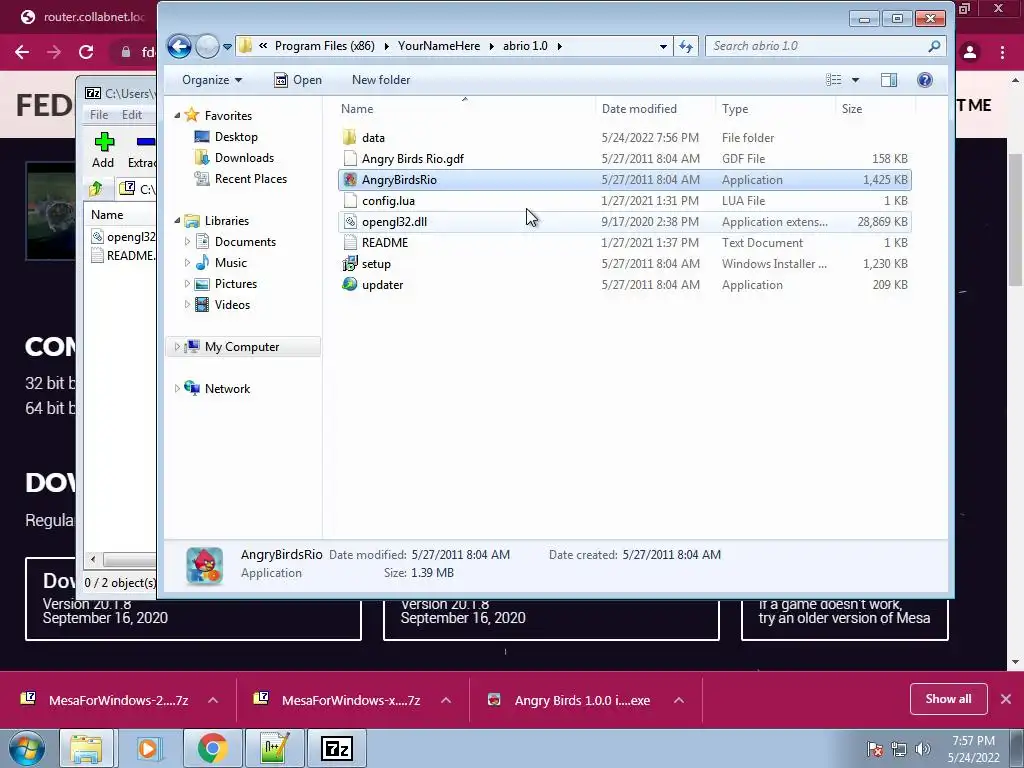
Task: Click up-folder icon in 7-Zip window
Action: click(96, 189)
